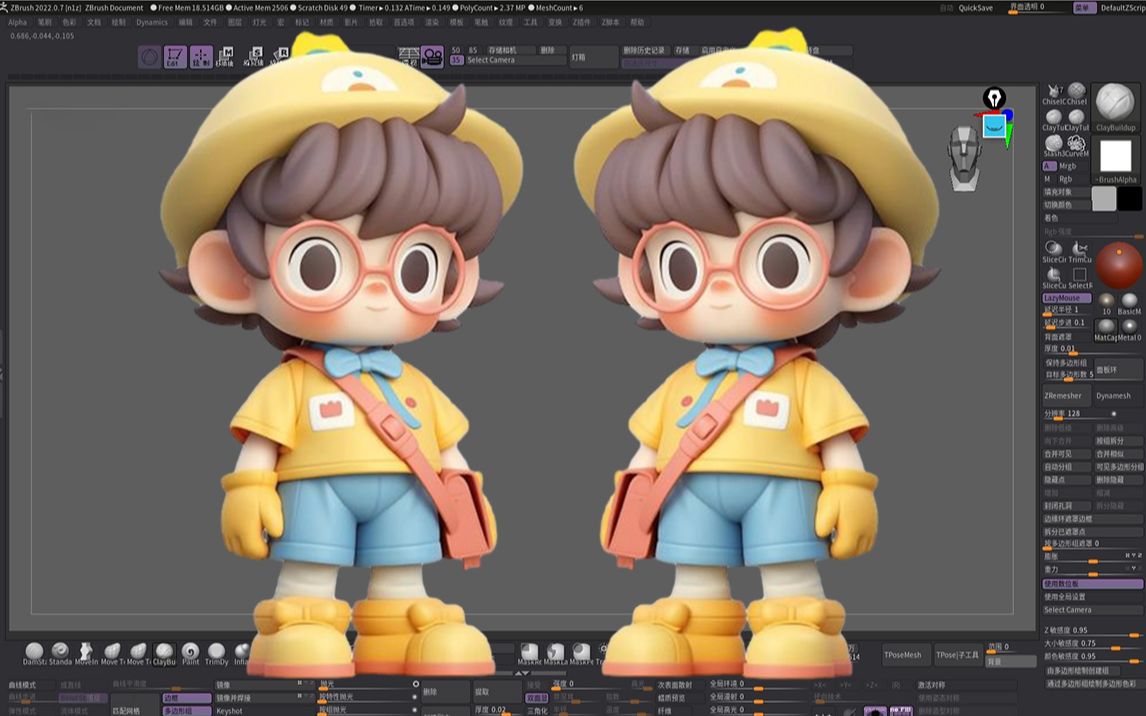Open the red MatCap material sphere
This screenshot has height=716, width=1146.
tap(1119, 265)
